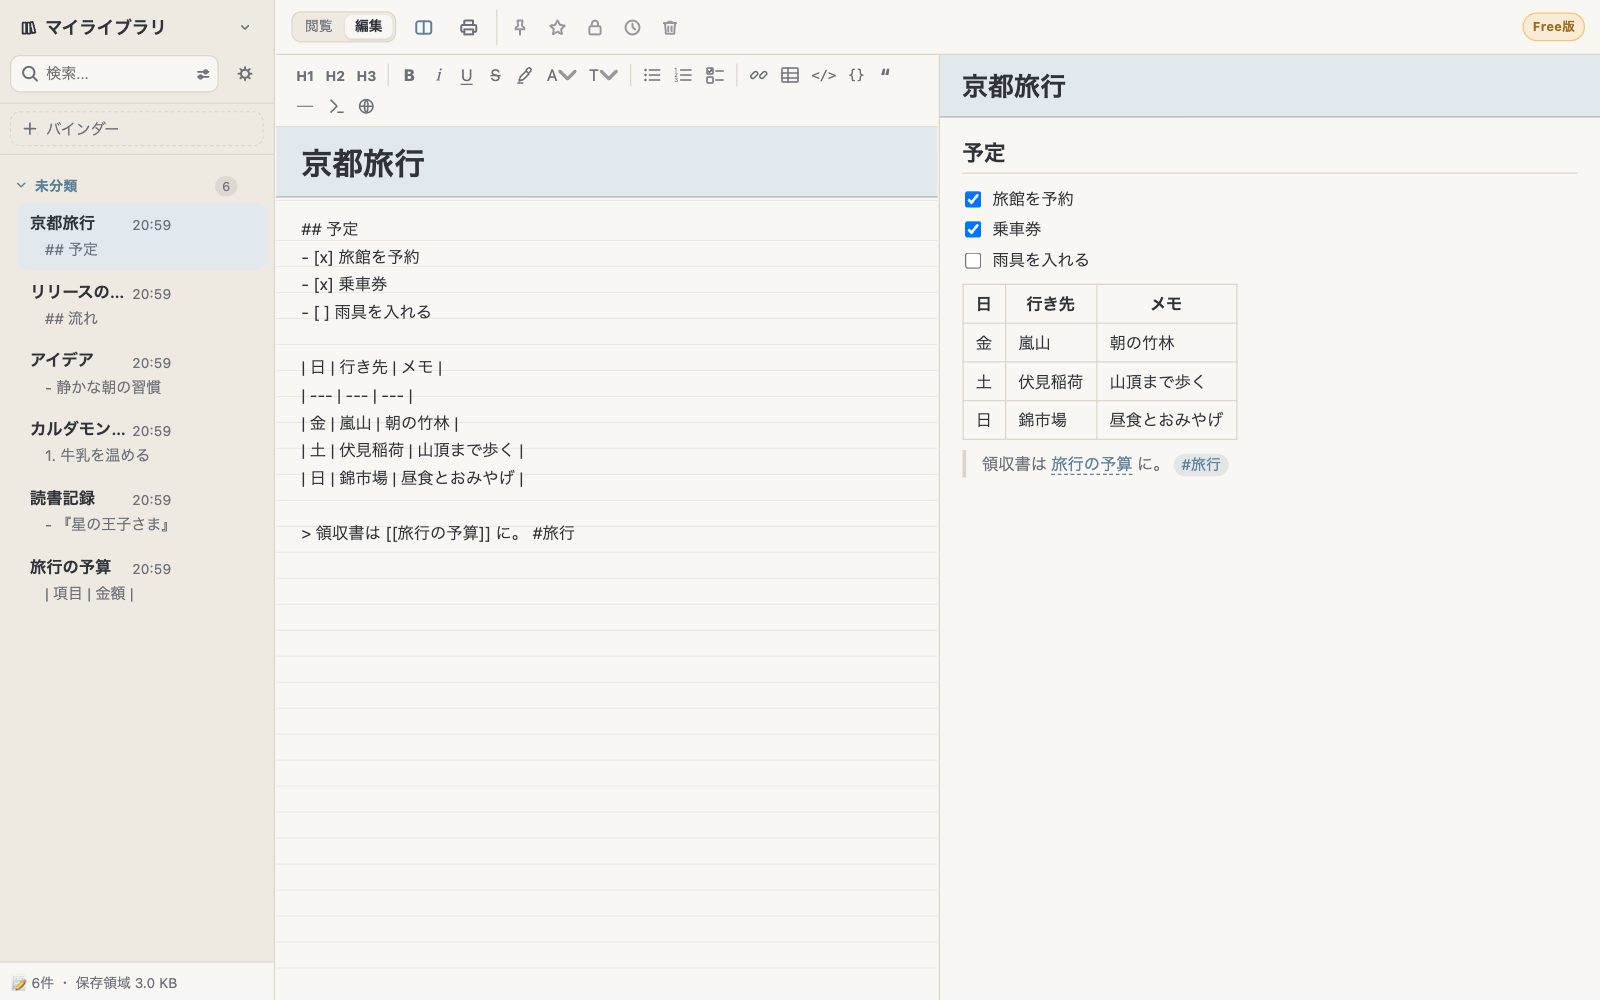
Task: Uncheck 旅館を予約 checkbox in preview
Action: 973,199
